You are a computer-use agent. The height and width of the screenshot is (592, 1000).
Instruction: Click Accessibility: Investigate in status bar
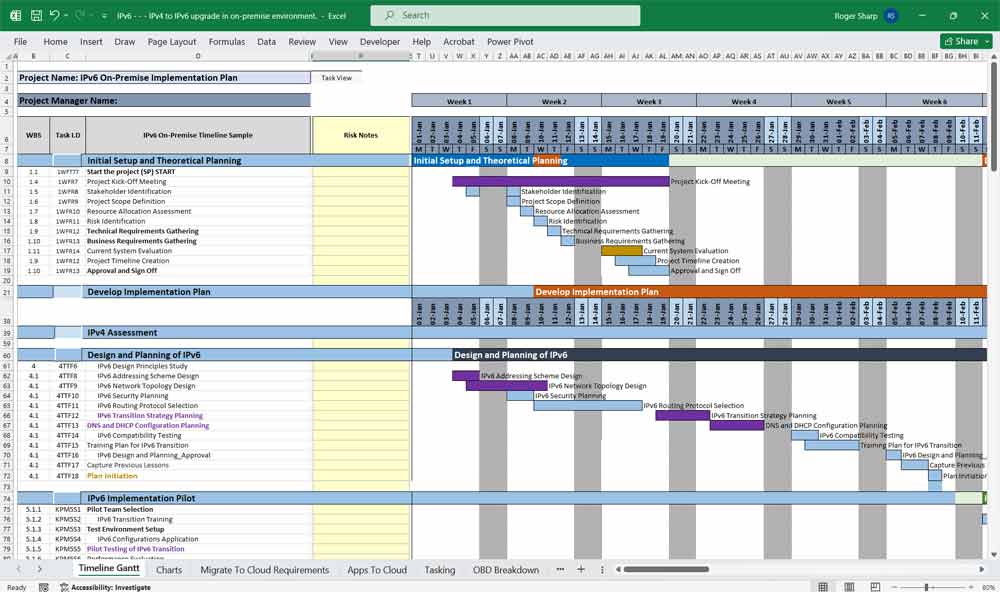pyautogui.click(x=110, y=587)
